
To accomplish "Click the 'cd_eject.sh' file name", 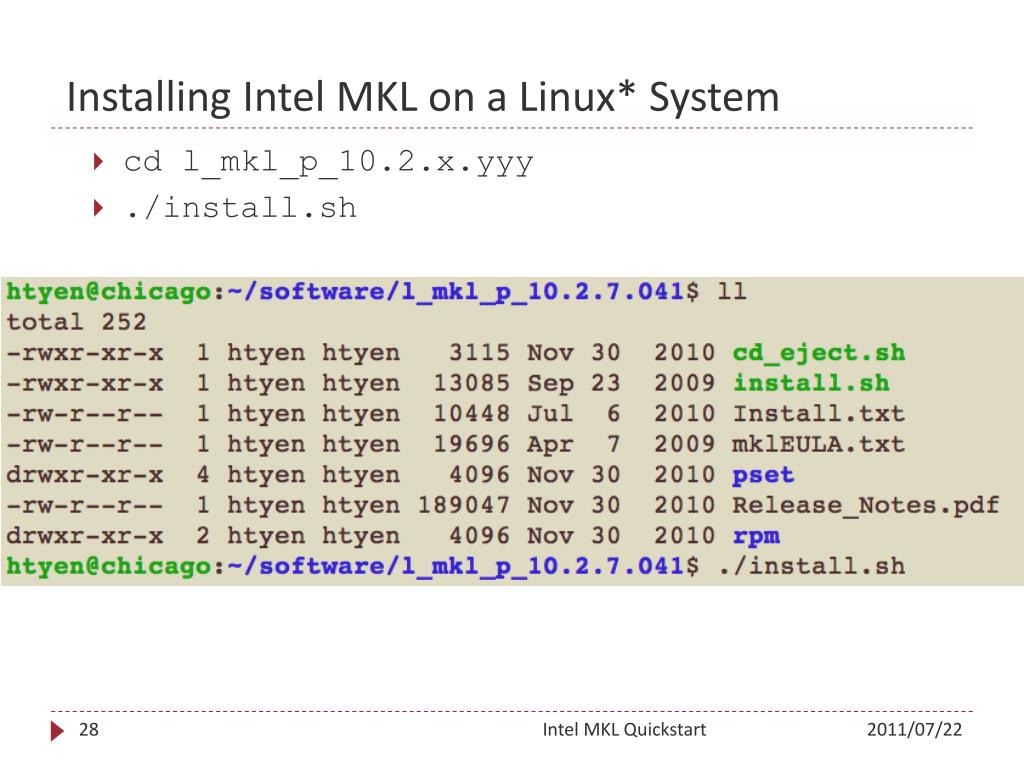I will point(818,353).
